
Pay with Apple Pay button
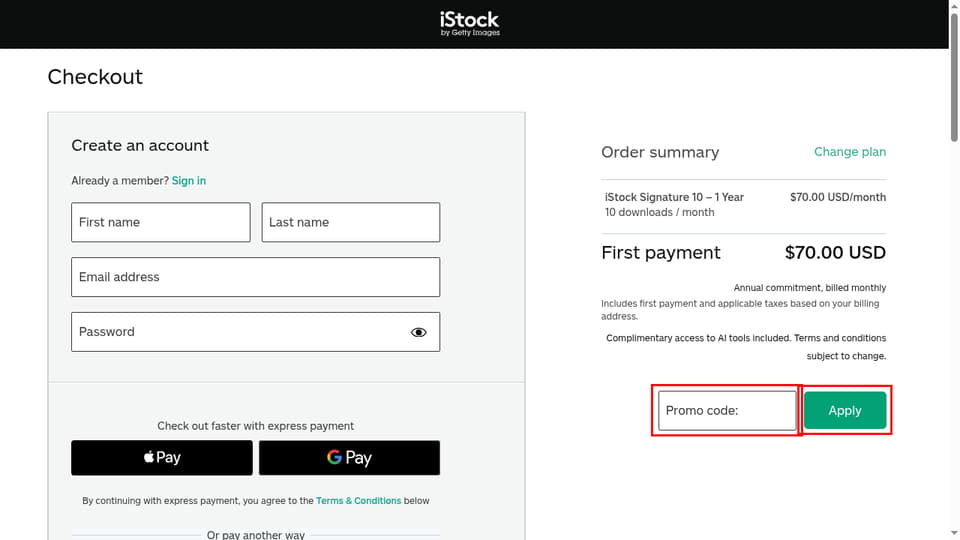pos(162,457)
